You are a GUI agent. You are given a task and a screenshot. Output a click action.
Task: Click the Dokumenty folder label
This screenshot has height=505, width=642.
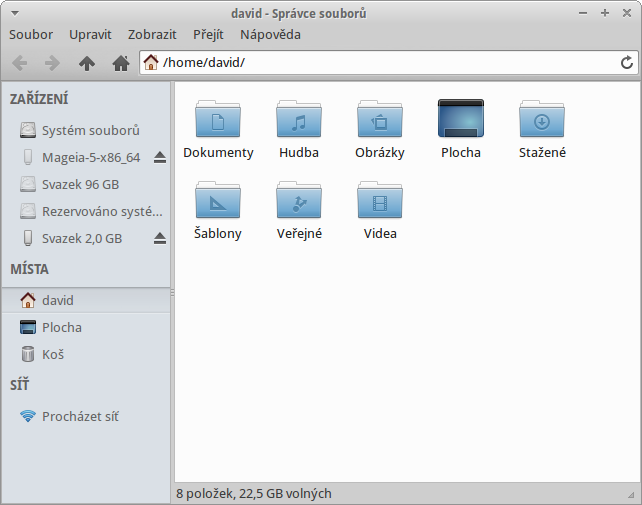coord(218,153)
